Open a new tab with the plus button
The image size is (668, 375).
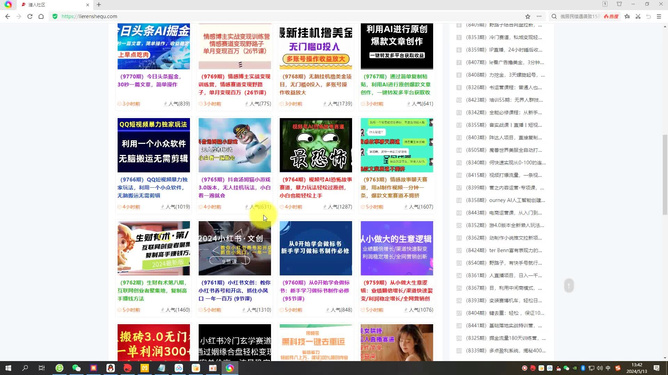coord(98,4)
